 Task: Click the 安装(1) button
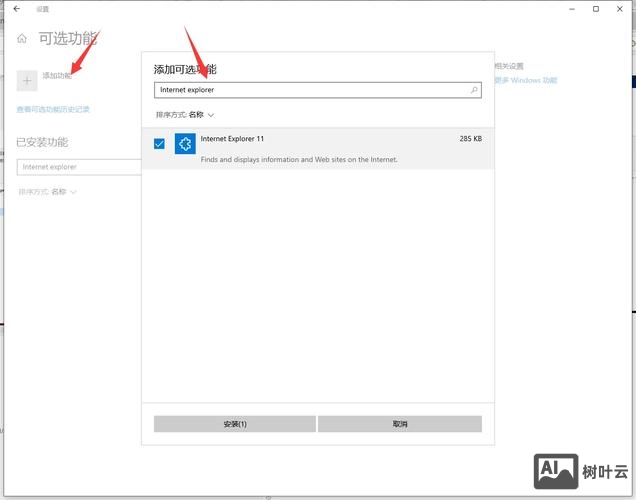pos(235,424)
